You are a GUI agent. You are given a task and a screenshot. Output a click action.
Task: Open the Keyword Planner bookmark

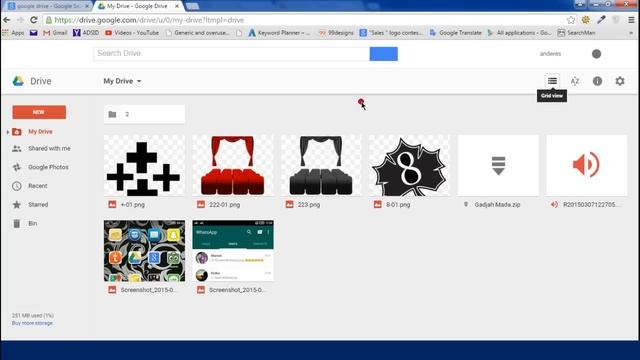click(279, 33)
